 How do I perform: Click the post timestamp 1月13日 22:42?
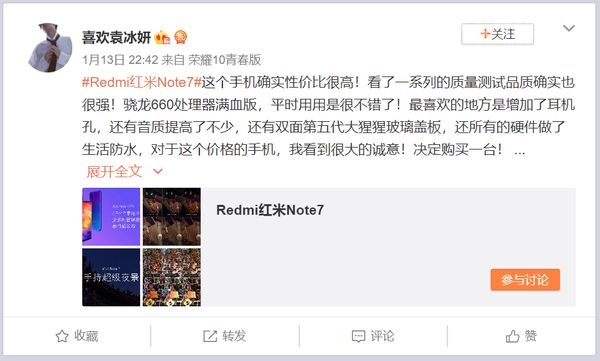120,60
